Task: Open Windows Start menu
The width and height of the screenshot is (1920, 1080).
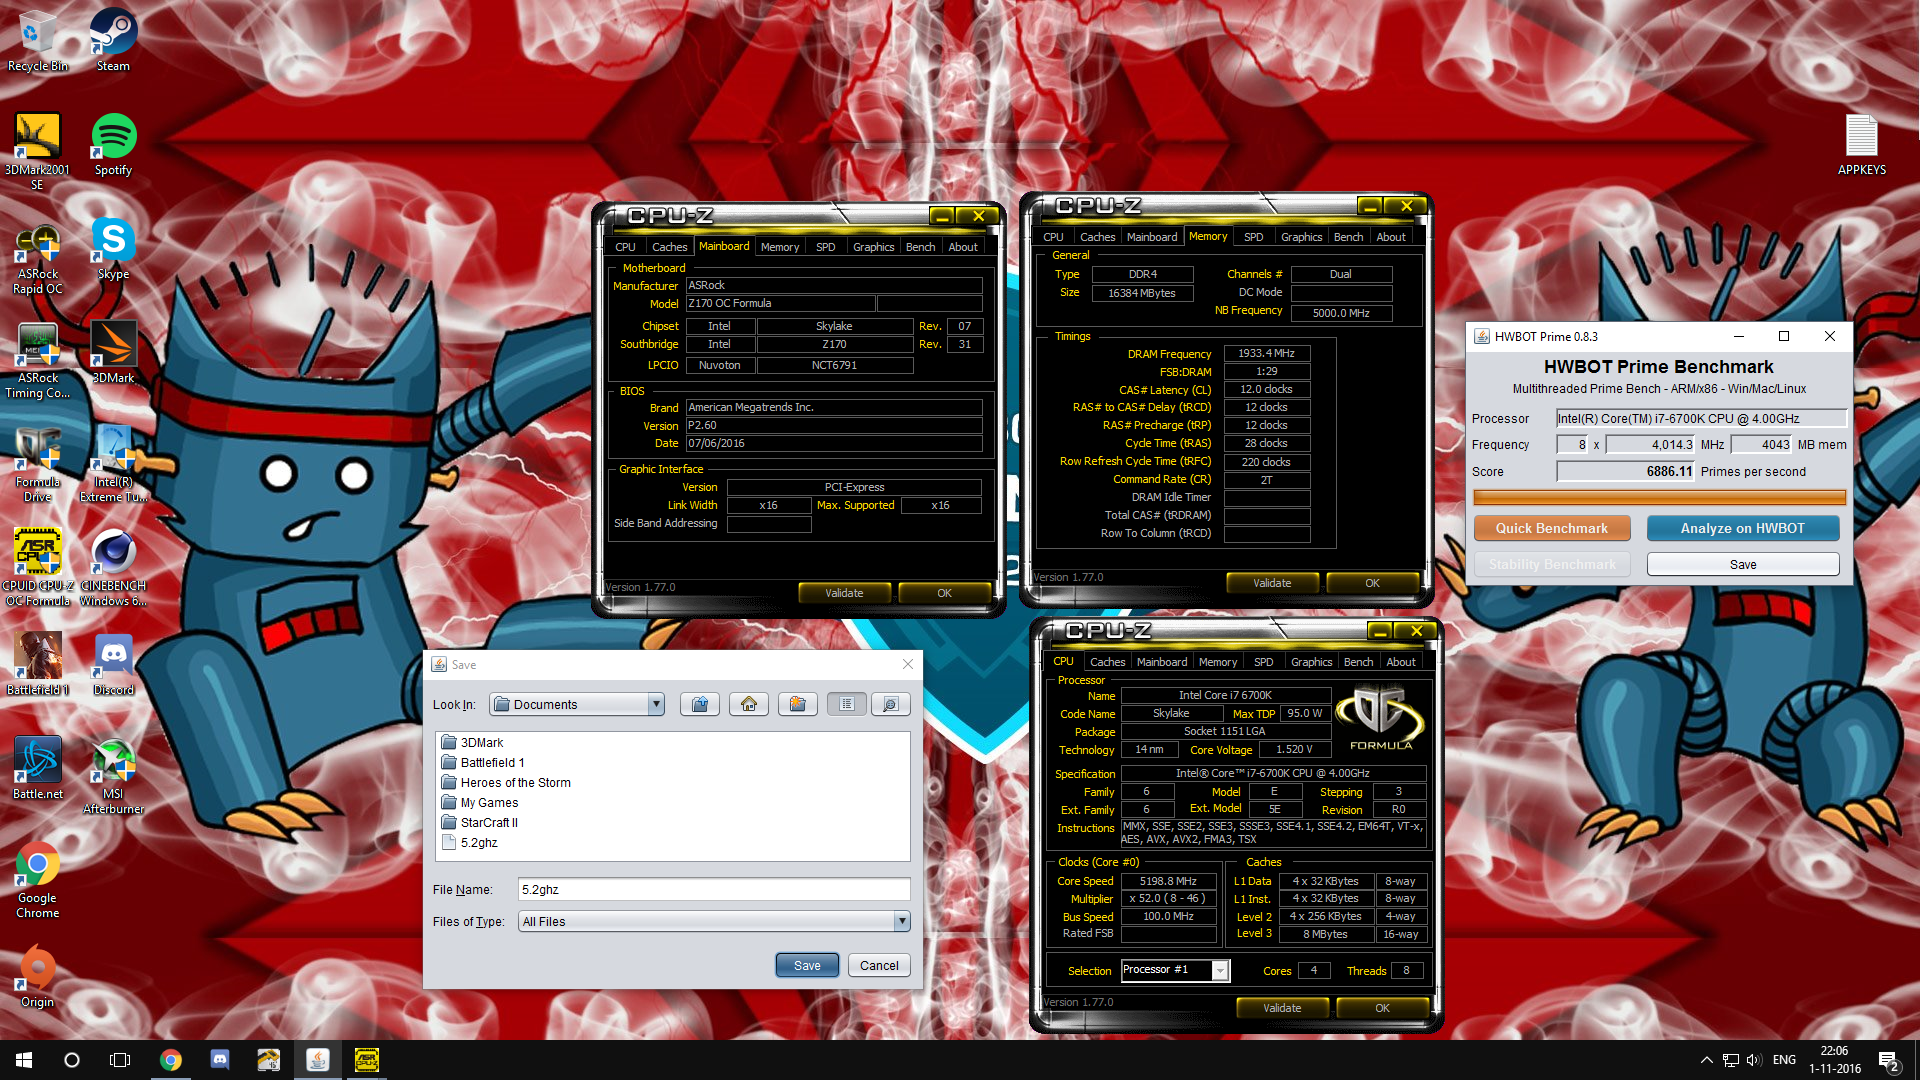Action: tap(24, 1060)
